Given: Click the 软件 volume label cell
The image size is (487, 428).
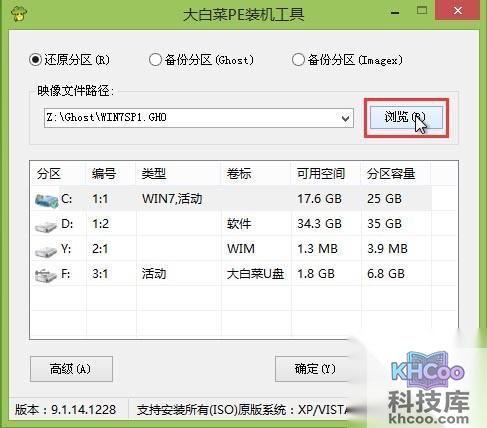Looking at the screenshot, I should tap(239, 224).
